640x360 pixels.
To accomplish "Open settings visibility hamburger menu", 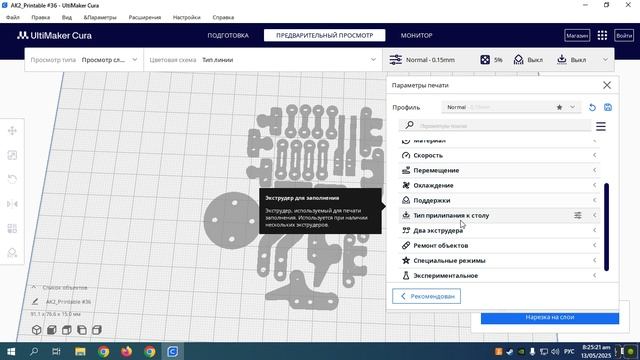I will pyautogui.click(x=600, y=126).
